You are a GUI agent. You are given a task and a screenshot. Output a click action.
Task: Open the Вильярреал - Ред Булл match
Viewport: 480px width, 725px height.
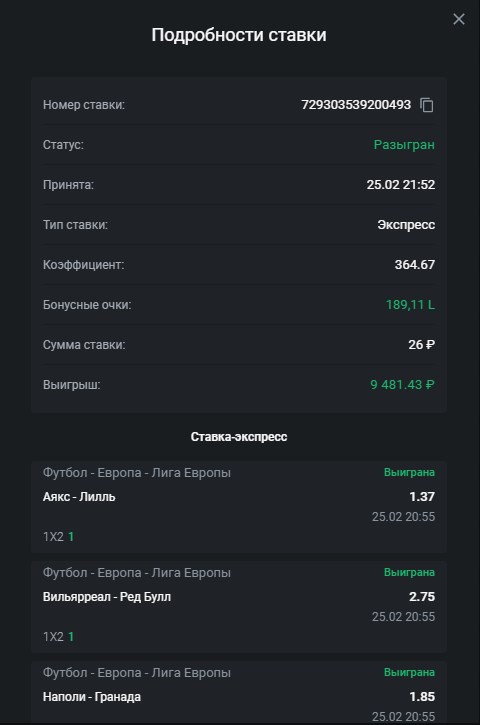pos(107,597)
